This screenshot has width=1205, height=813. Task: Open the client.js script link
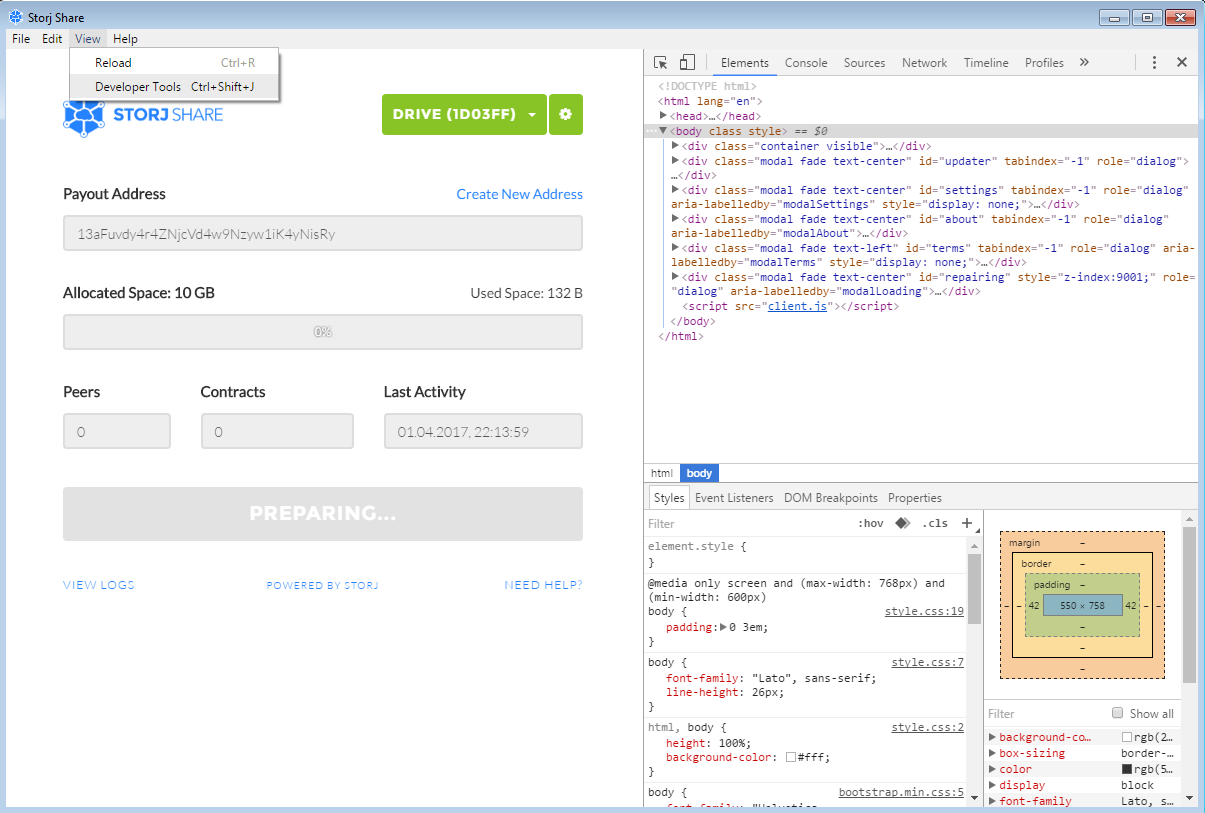pos(797,306)
